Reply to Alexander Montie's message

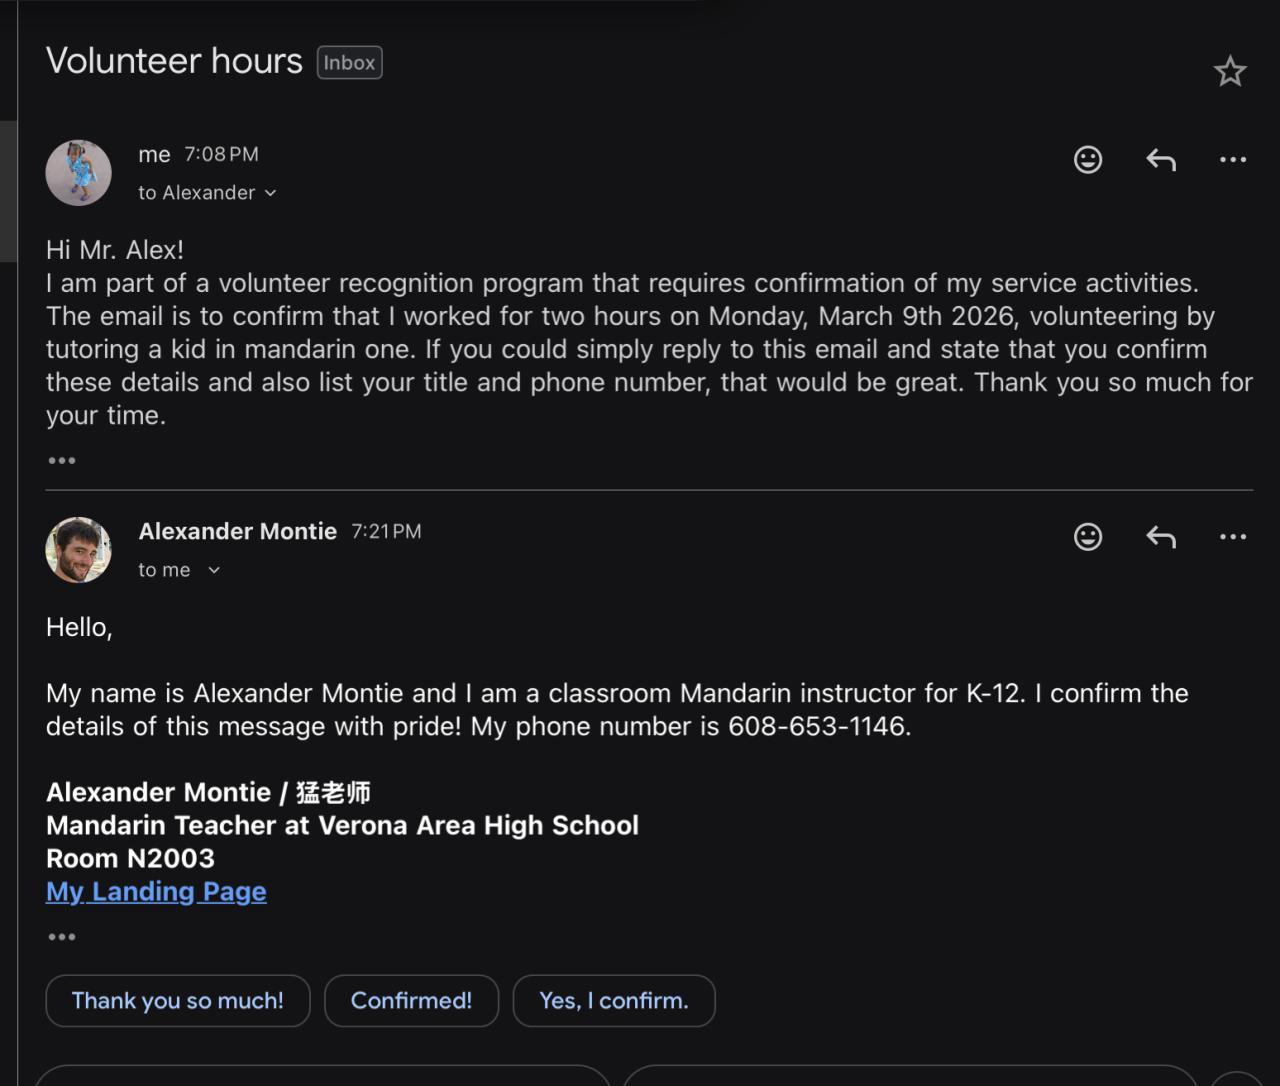(x=1160, y=537)
